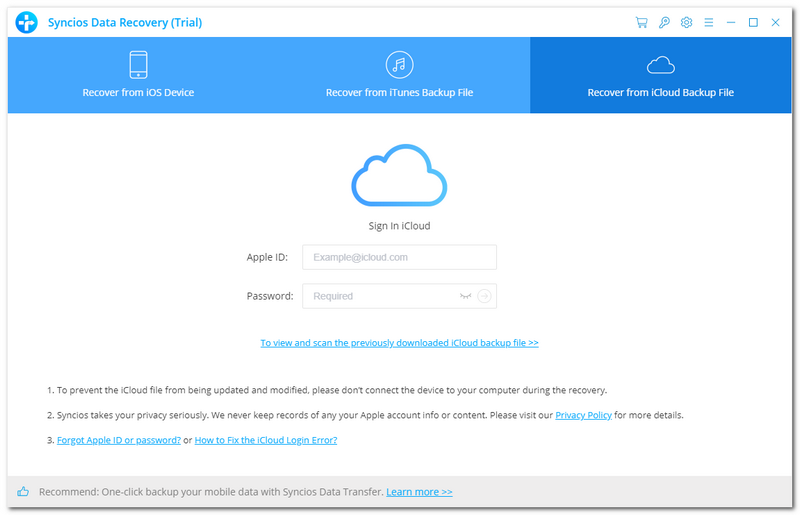Open the register key icon
800x515 pixels.
[663, 22]
